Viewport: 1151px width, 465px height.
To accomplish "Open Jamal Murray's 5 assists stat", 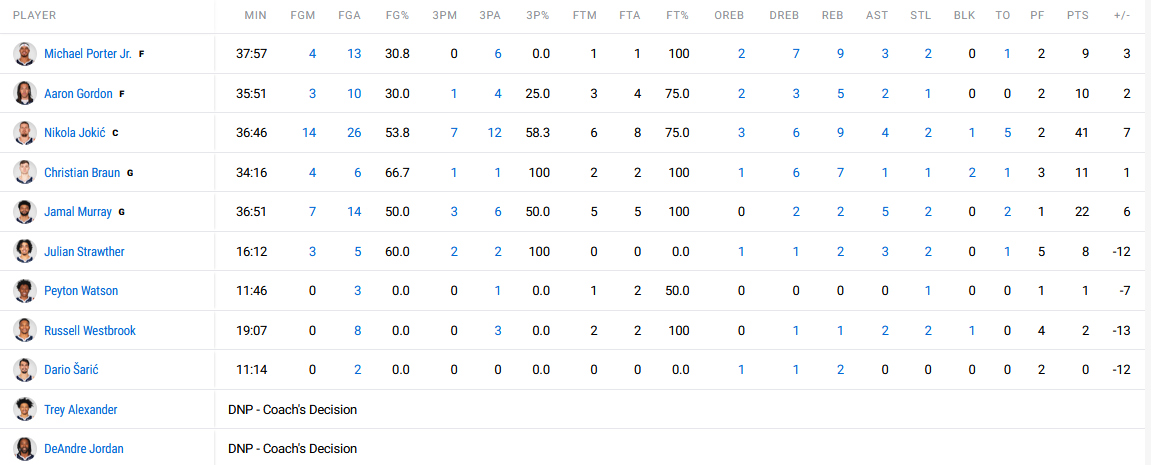I will pyautogui.click(x=885, y=212).
